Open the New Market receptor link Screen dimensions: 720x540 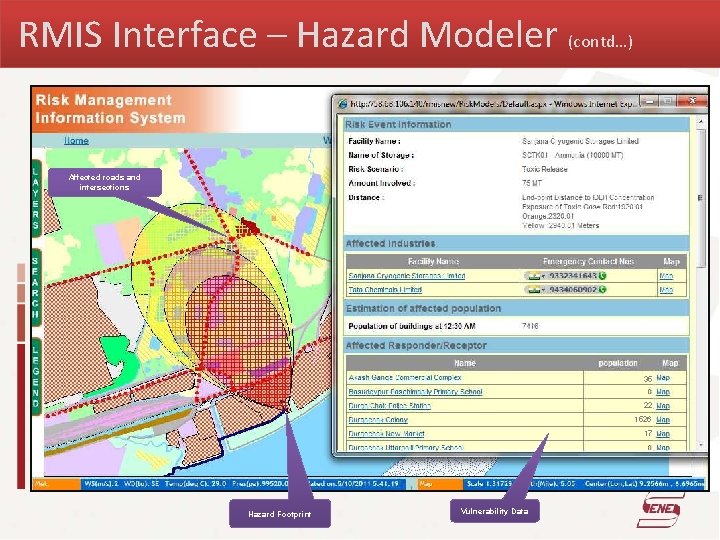386,434
